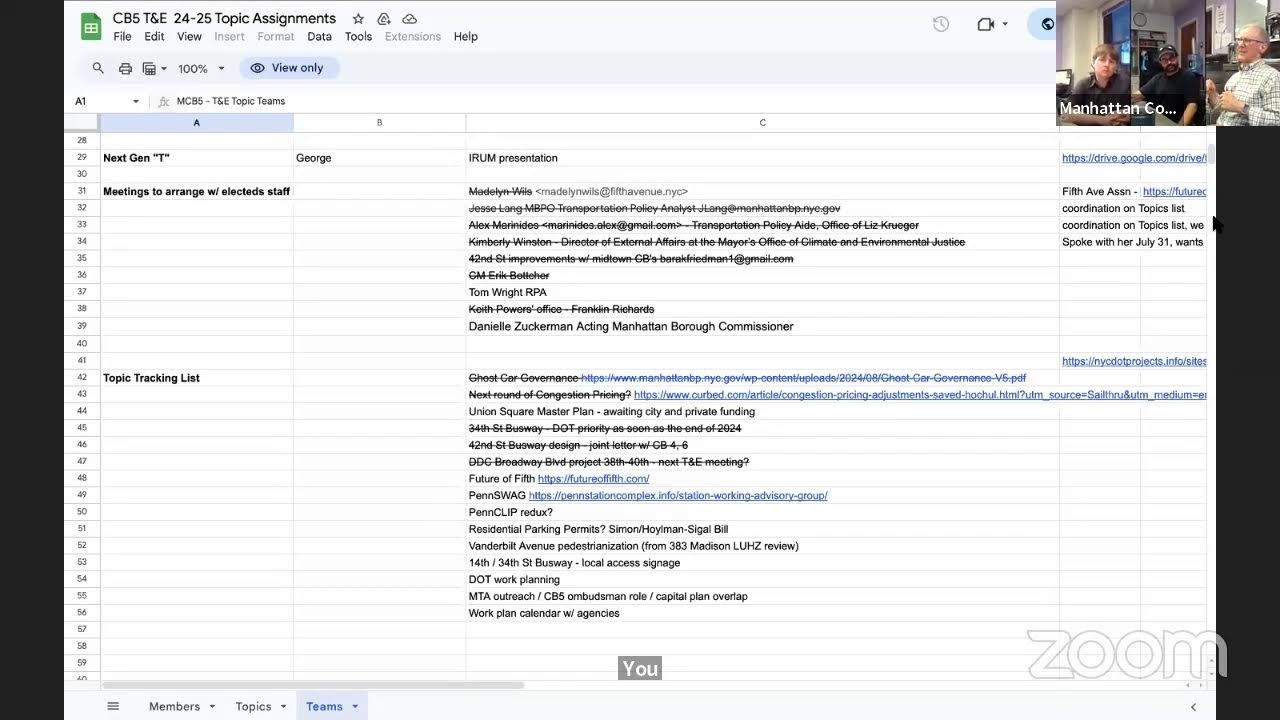Open the name box A1 dropdown arrow

pos(136,101)
